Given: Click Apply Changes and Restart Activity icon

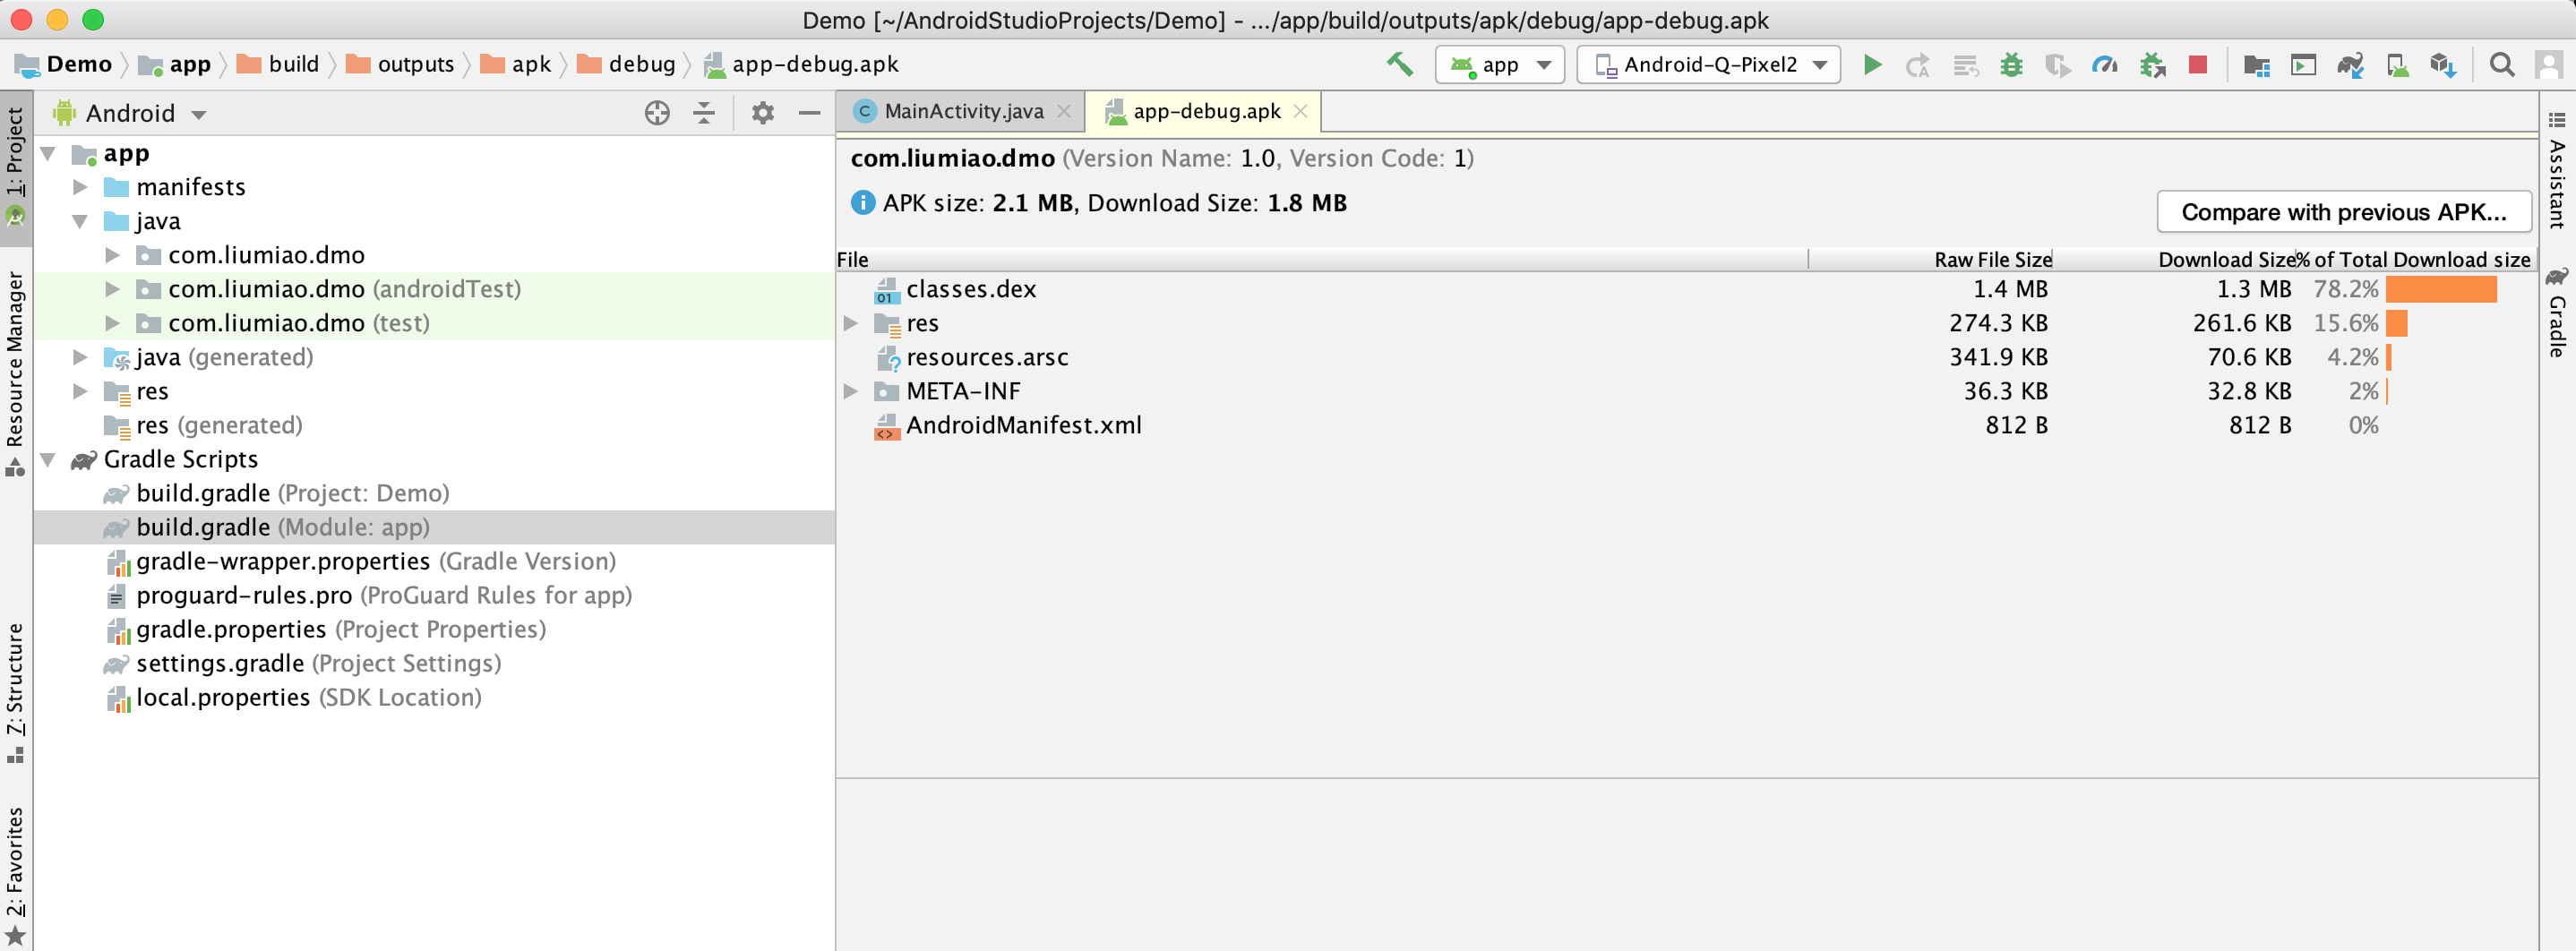Looking at the screenshot, I should [x=1917, y=65].
